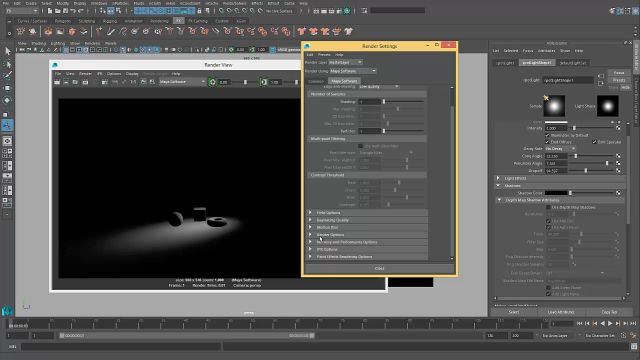640x360 pixels.
Task: Click Focus button in Attribute Editor
Action: [619, 73]
